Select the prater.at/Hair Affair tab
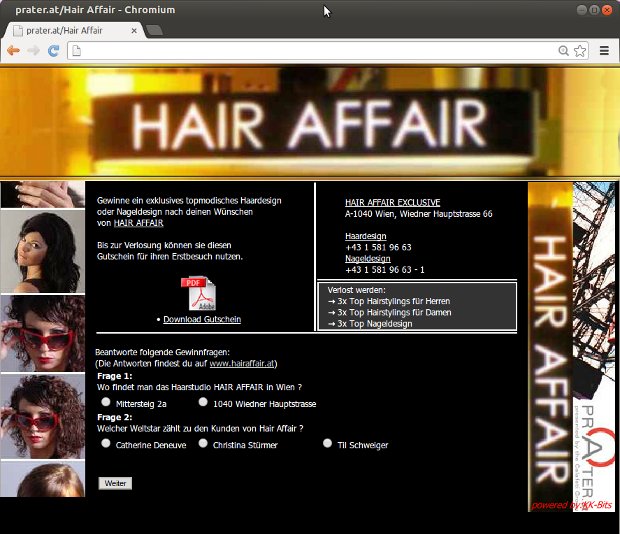The width and height of the screenshot is (620, 534). pos(73,30)
